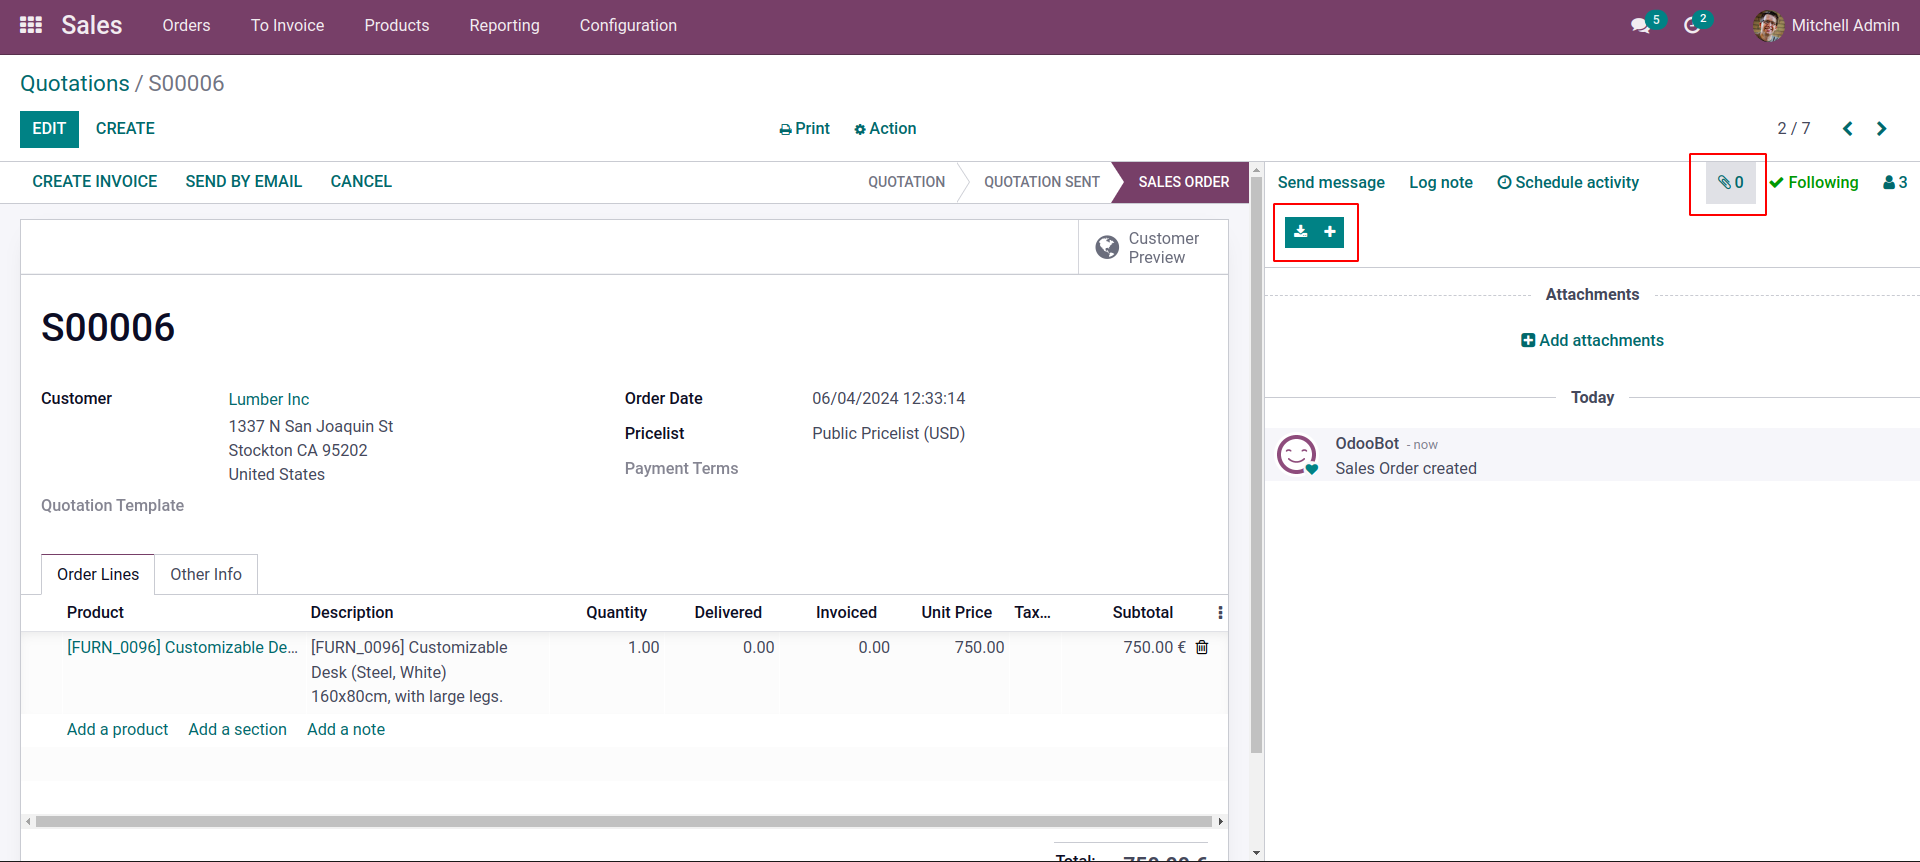The height and width of the screenshot is (862, 1920).
Task: Click SEND BY EMAIL
Action: pyautogui.click(x=244, y=182)
